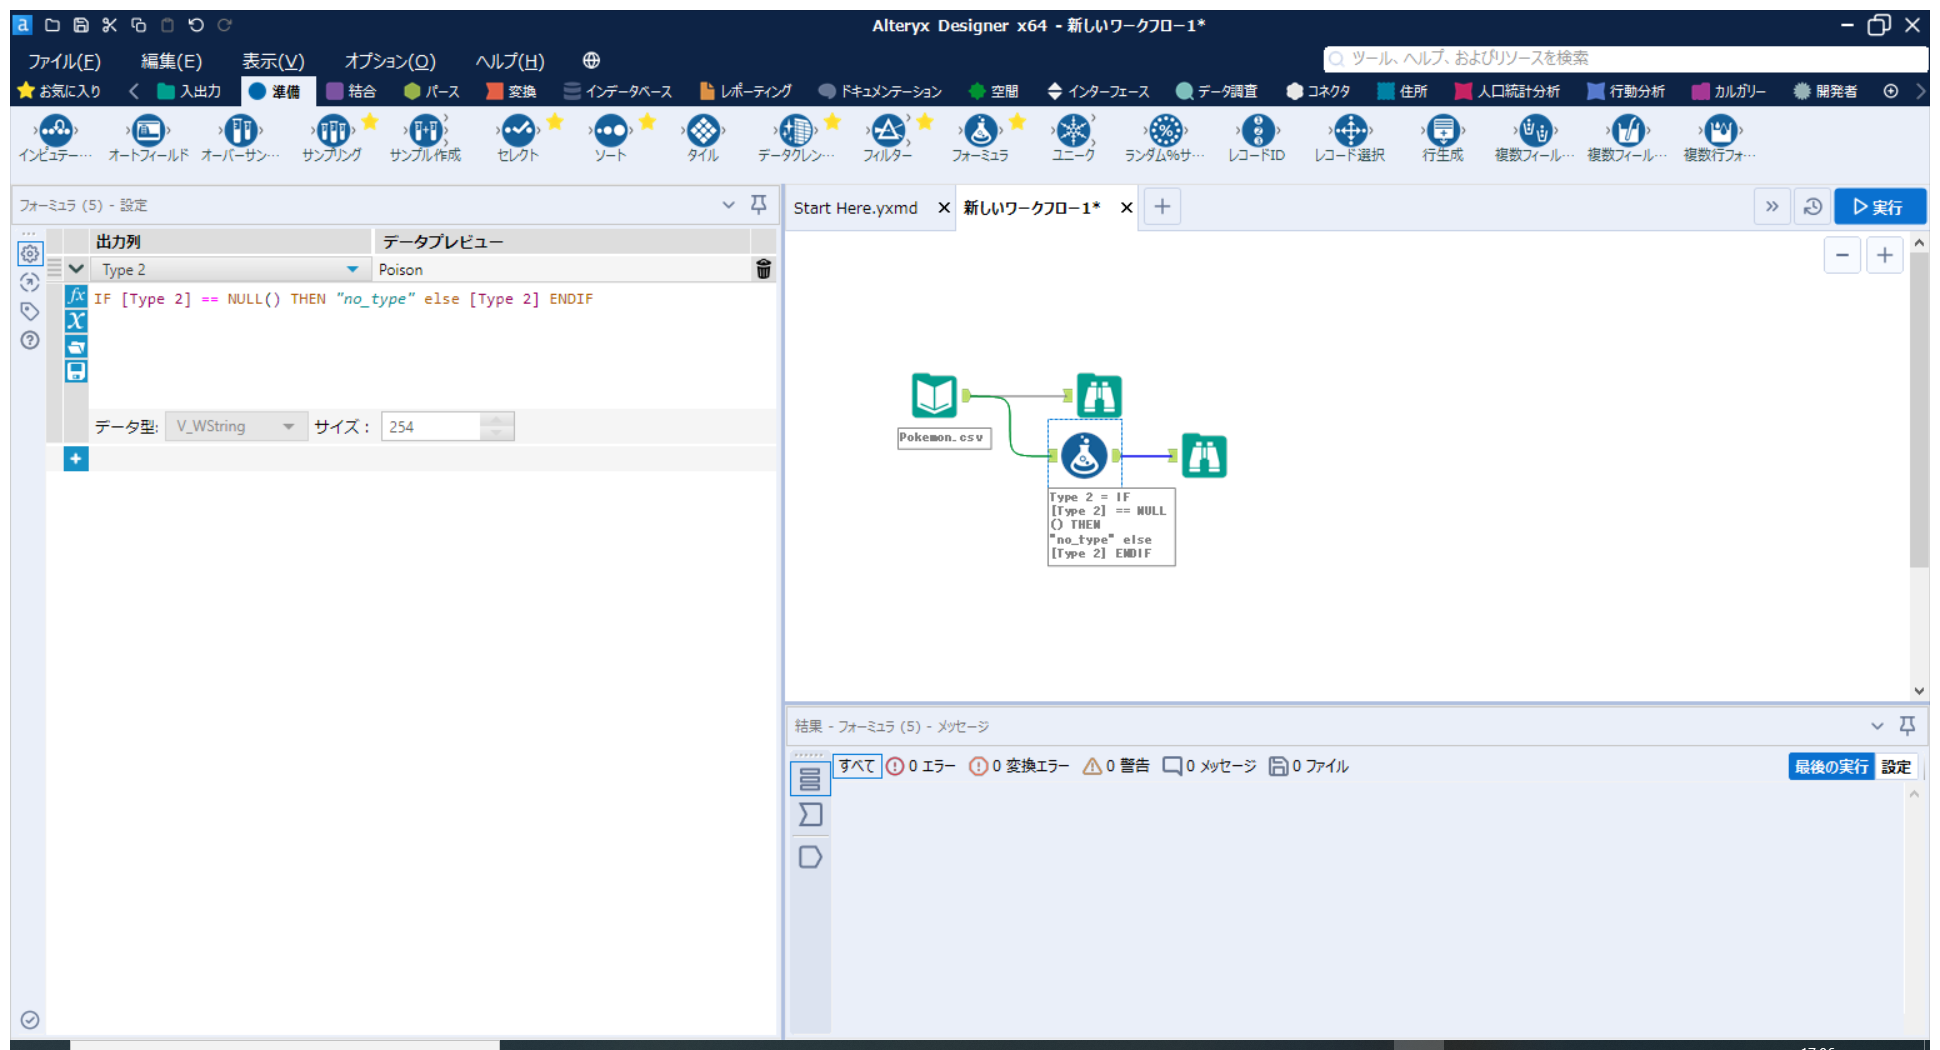
Task: Show previous tool palette categories
Action: point(134,91)
